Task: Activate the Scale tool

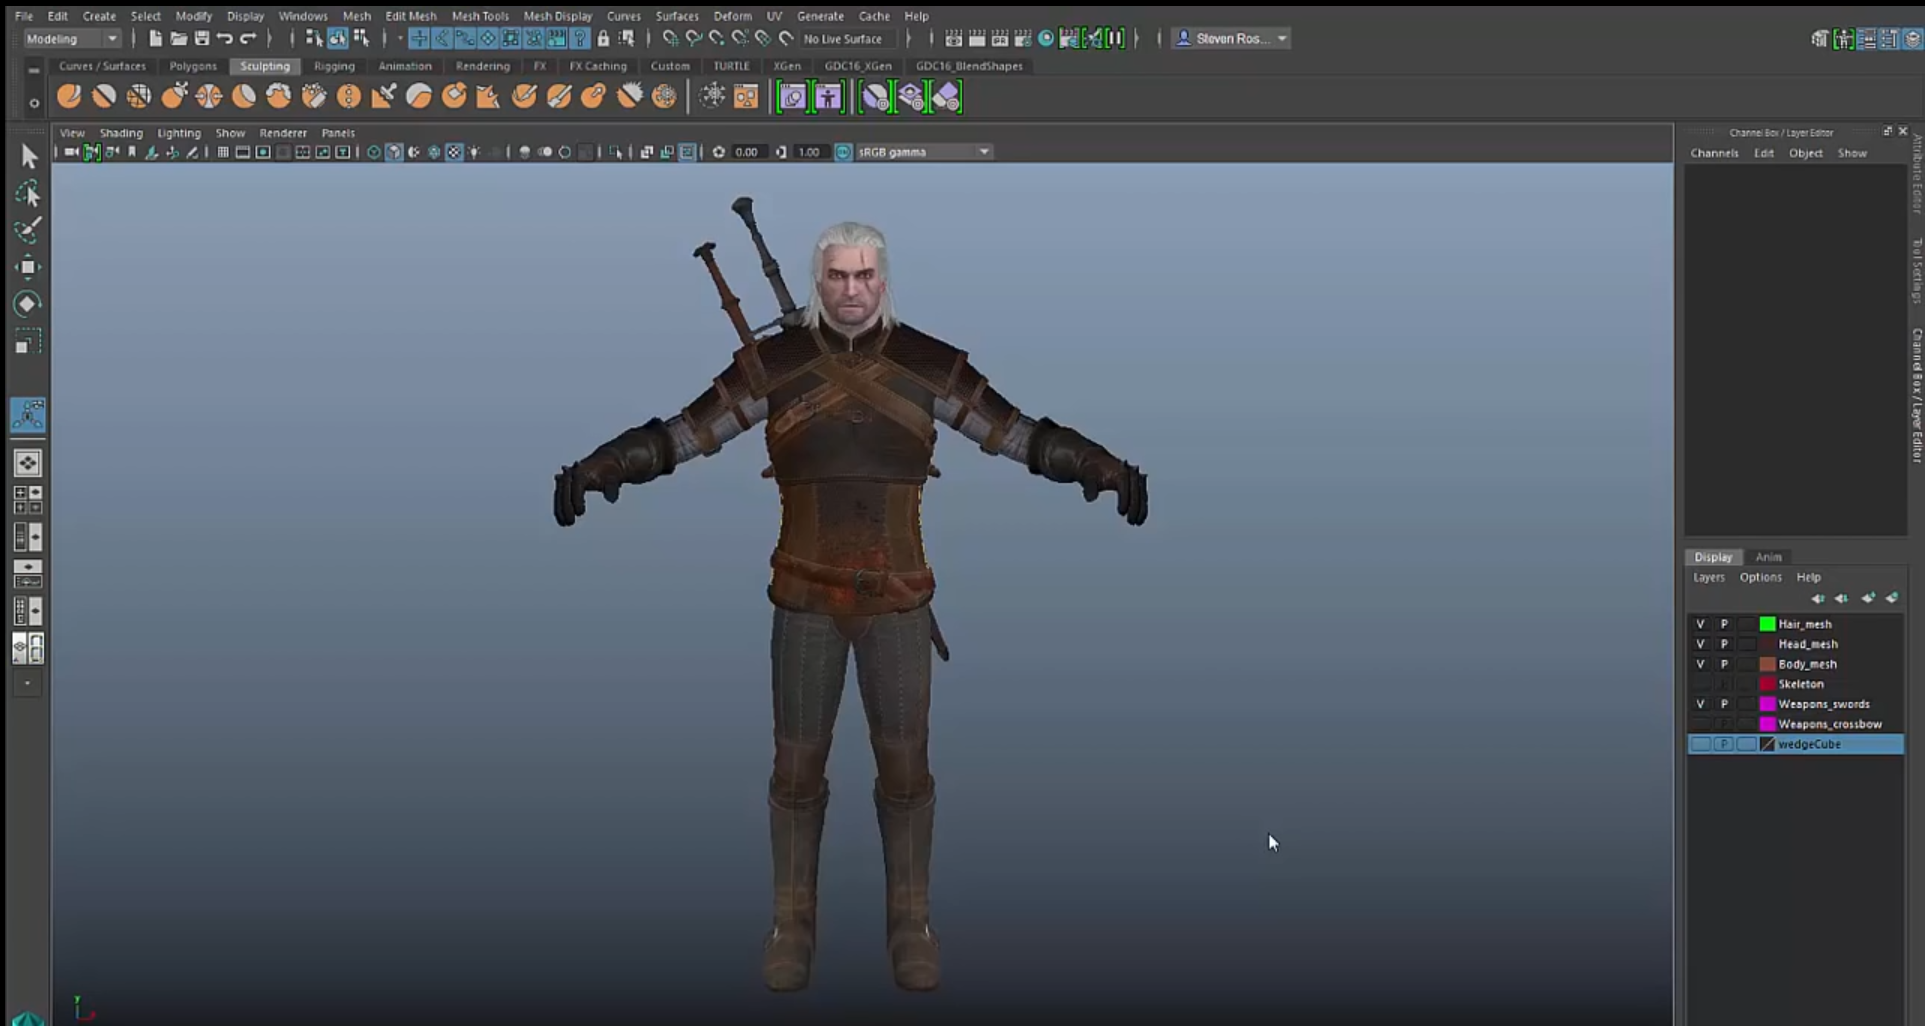Action: click(28, 343)
